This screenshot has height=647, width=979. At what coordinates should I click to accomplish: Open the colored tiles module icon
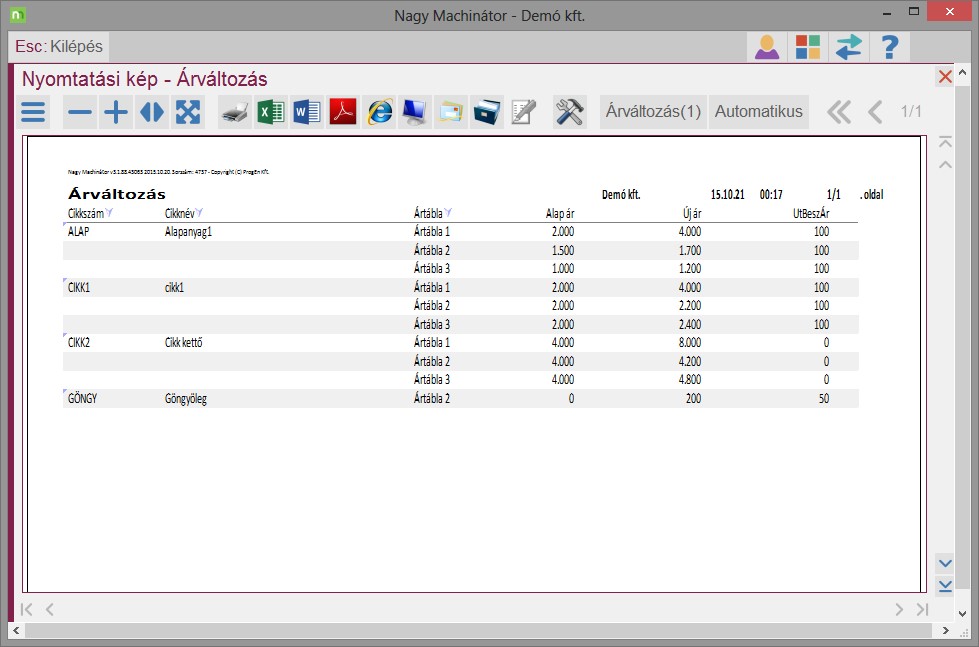[x=807, y=47]
